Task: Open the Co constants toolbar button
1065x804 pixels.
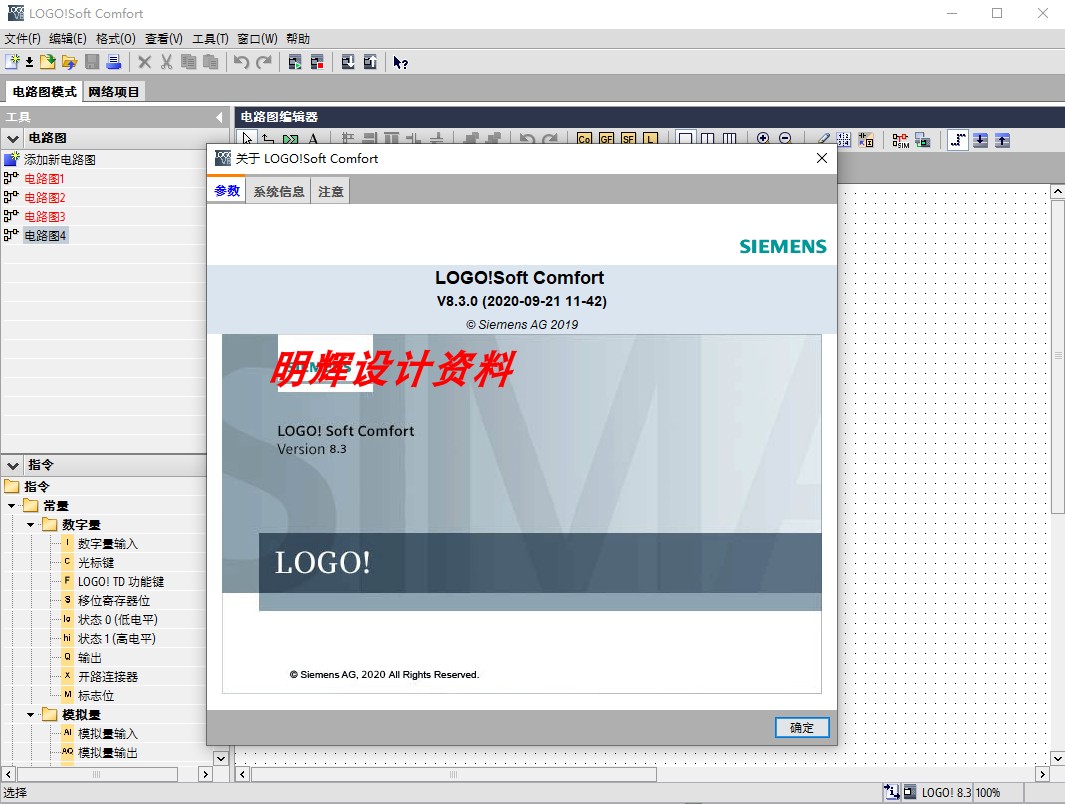Action: [584, 139]
